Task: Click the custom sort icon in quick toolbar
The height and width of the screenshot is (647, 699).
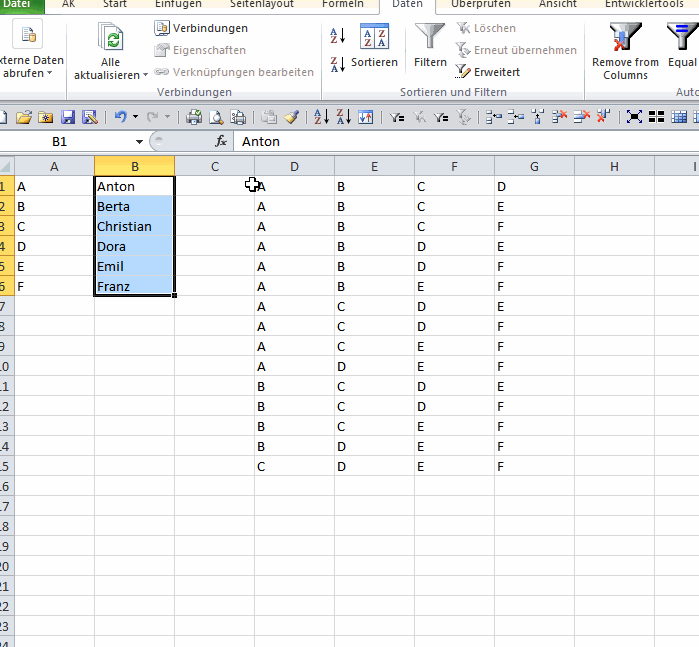Action: click(x=366, y=117)
